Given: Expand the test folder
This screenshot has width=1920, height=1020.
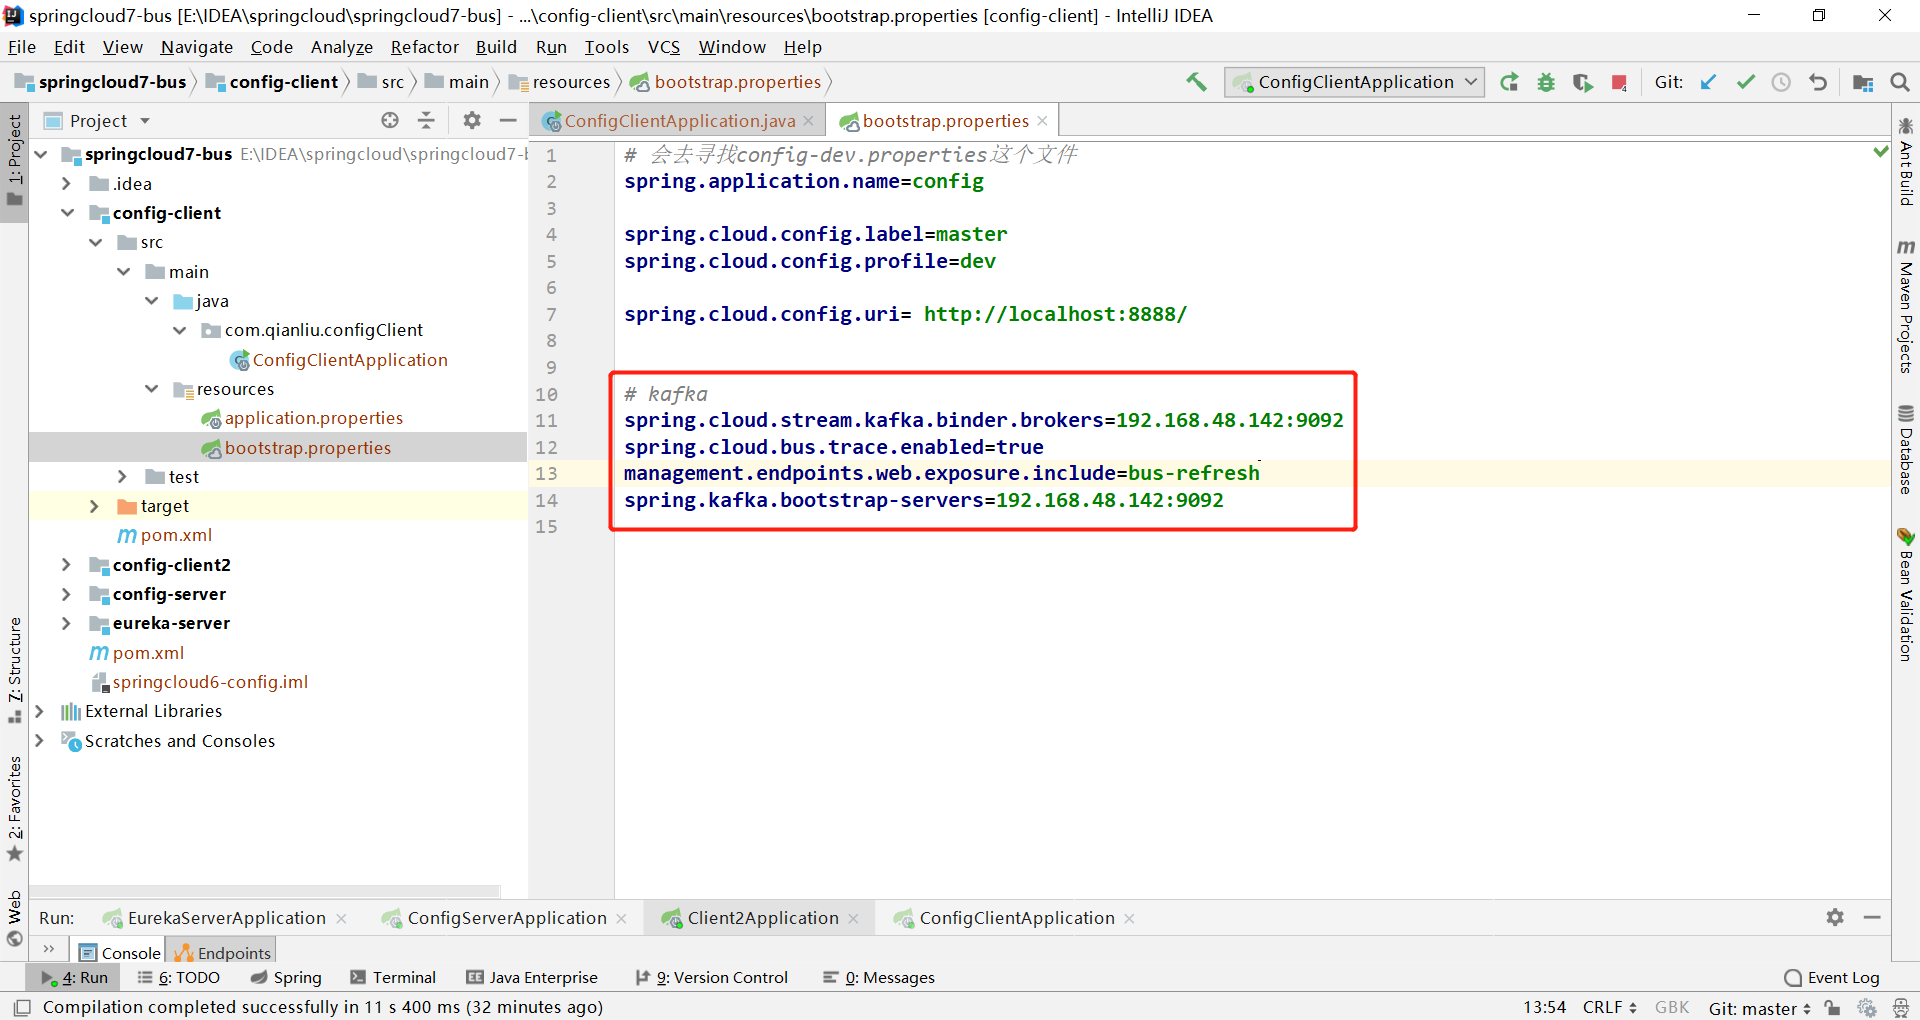Looking at the screenshot, I should coord(122,477).
